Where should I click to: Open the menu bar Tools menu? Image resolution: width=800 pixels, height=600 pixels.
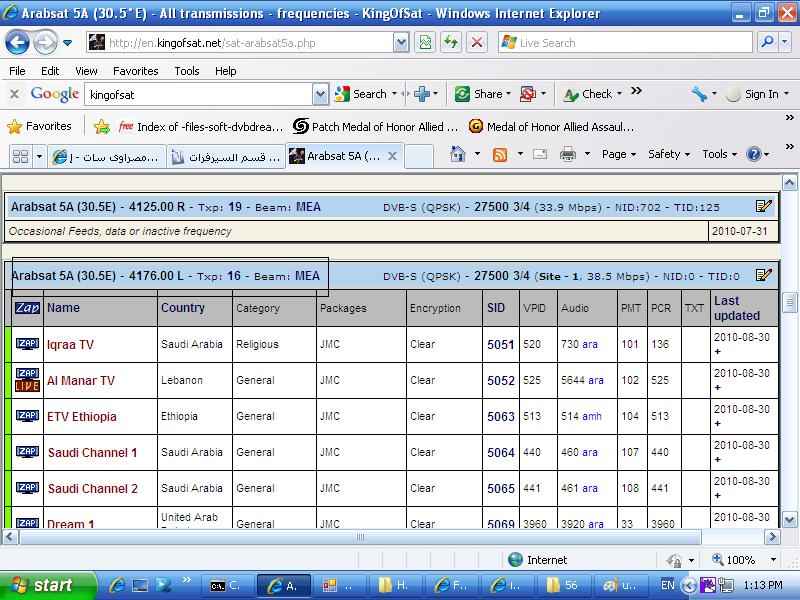click(187, 71)
